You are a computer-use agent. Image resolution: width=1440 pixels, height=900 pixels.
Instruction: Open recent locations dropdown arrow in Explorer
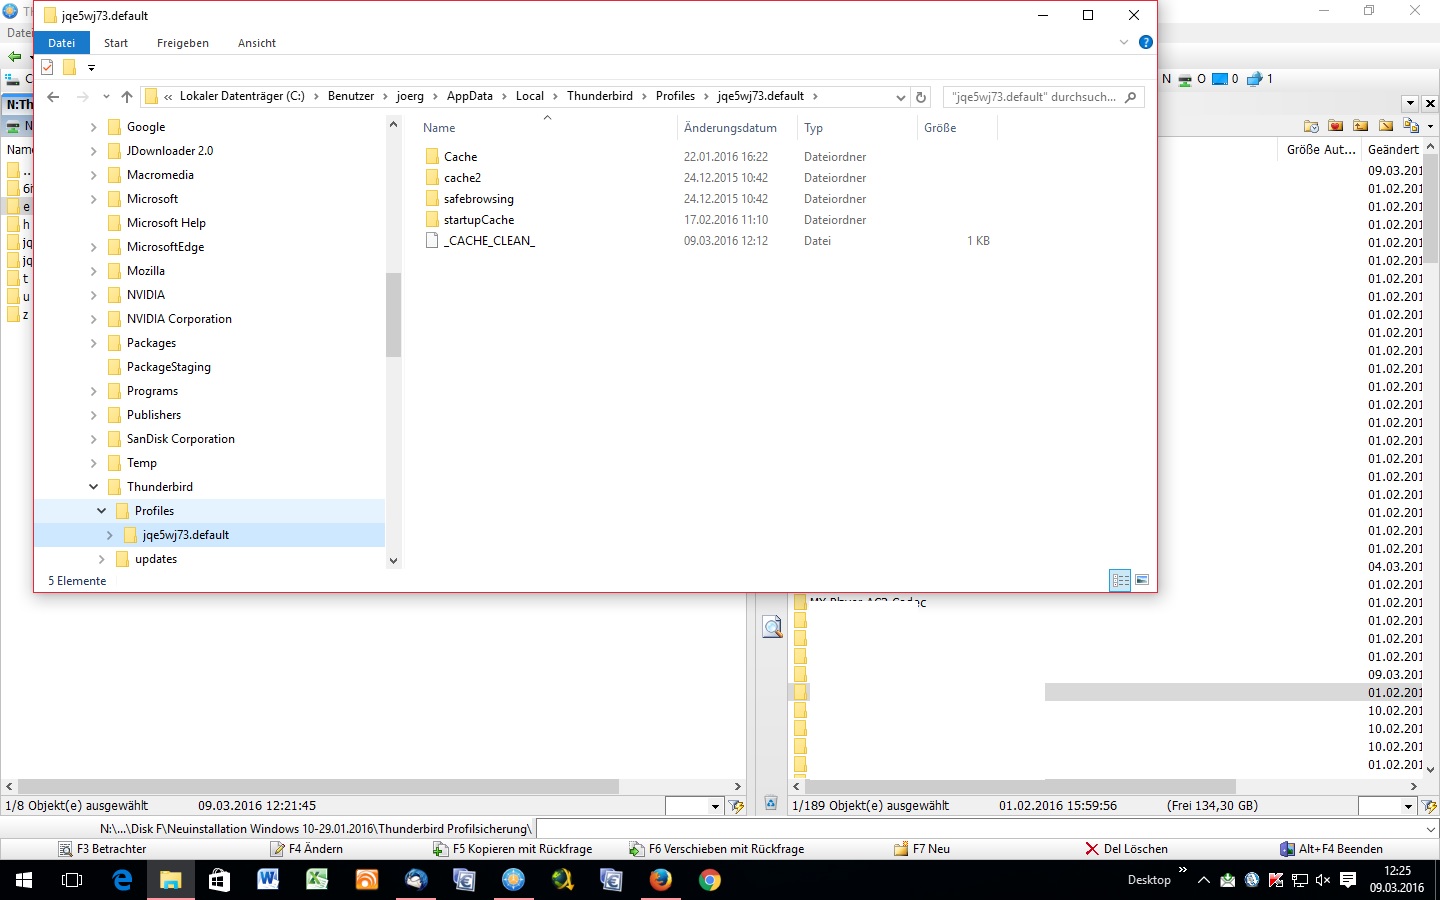(x=106, y=97)
